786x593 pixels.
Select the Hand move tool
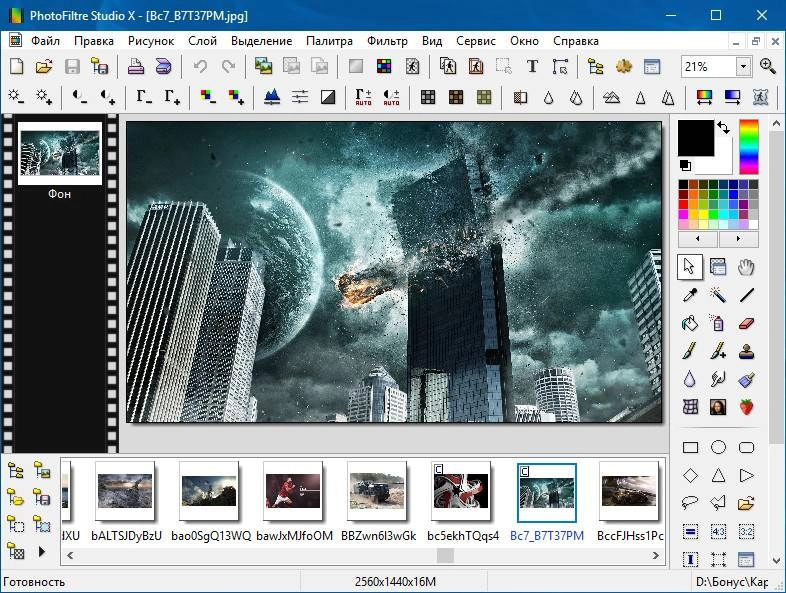746,267
